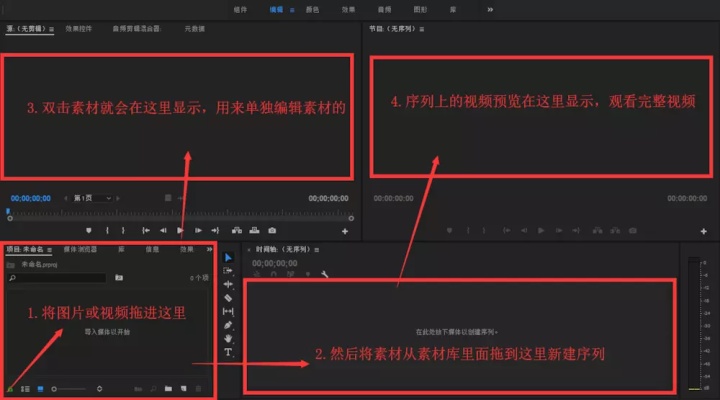Click Automate to Sequence in Project panel
This screenshot has height=400, width=720.
[x=138, y=389]
